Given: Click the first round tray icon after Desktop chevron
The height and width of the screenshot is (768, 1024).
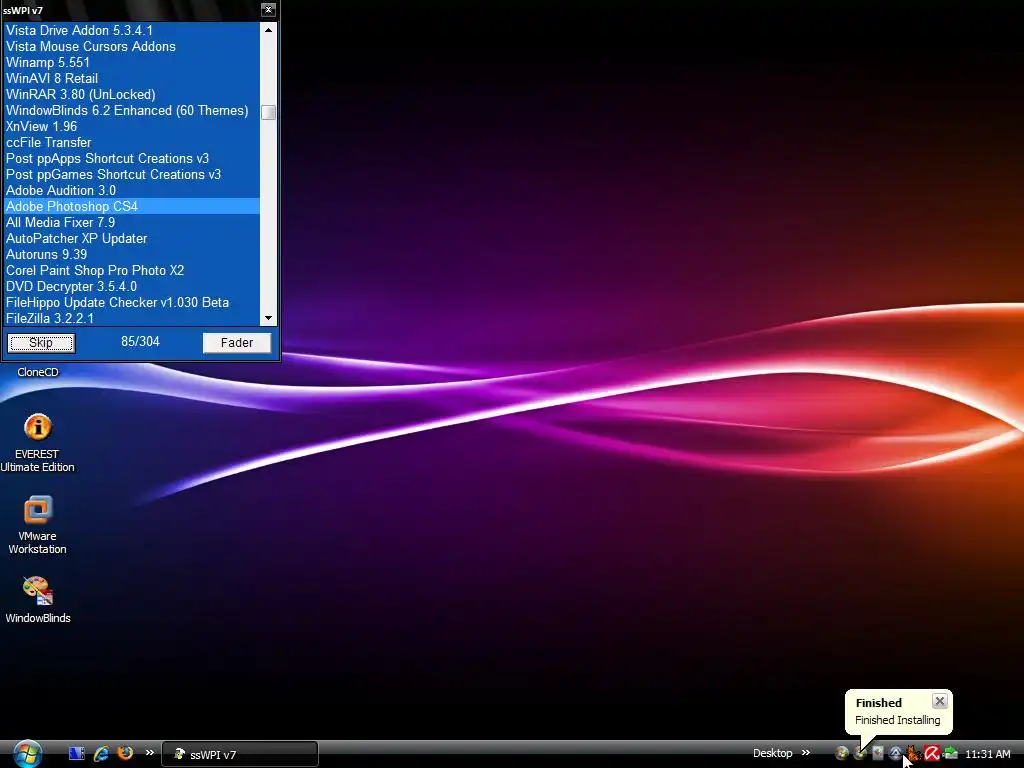Looking at the screenshot, I should click(842, 753).
